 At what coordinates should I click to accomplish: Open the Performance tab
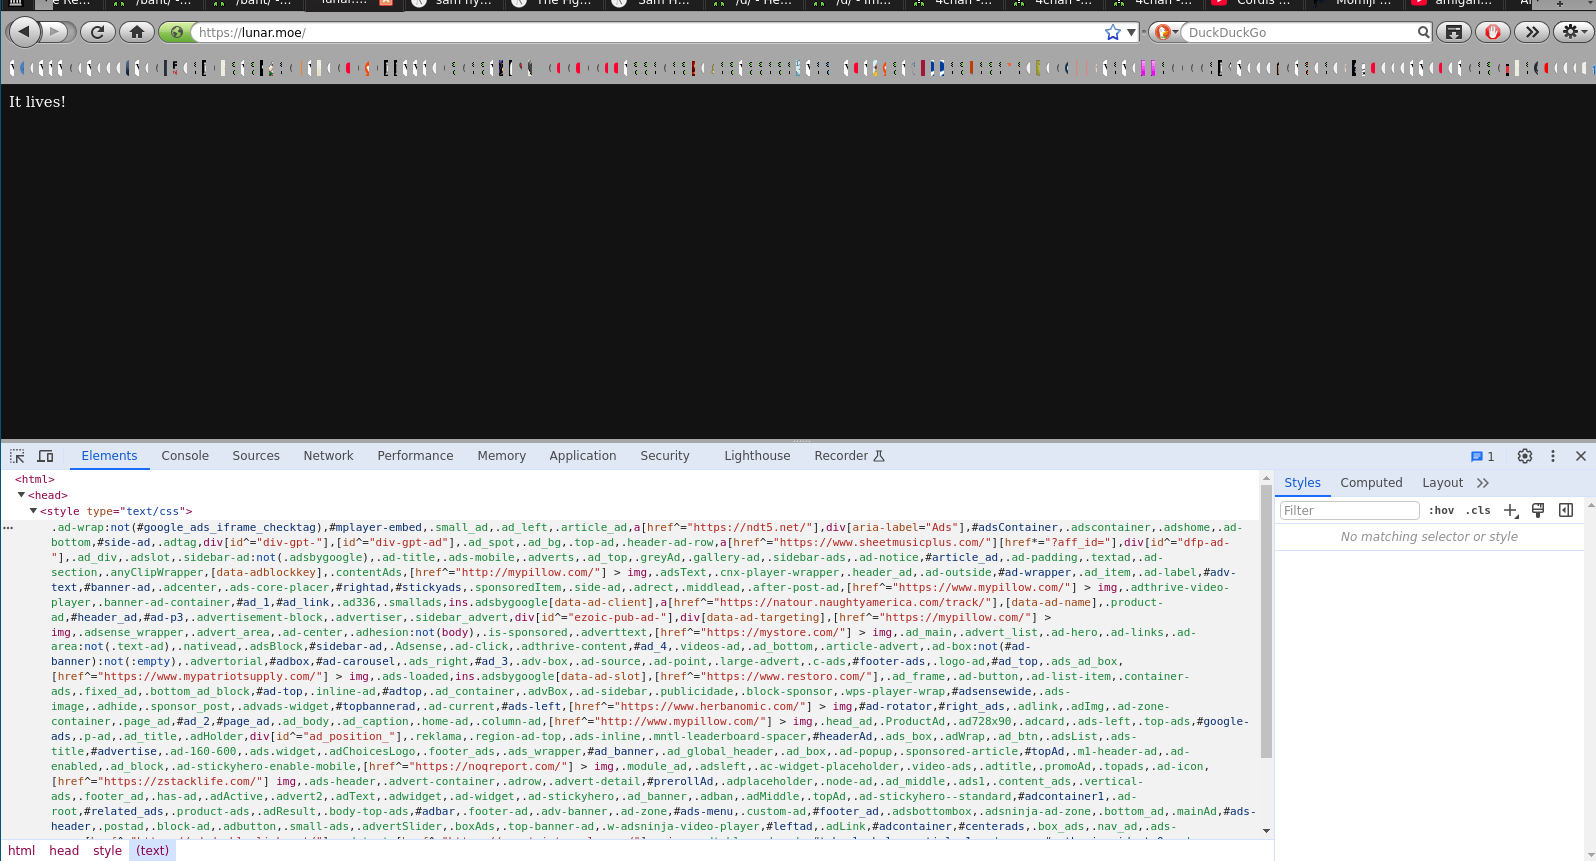[415, 456]
